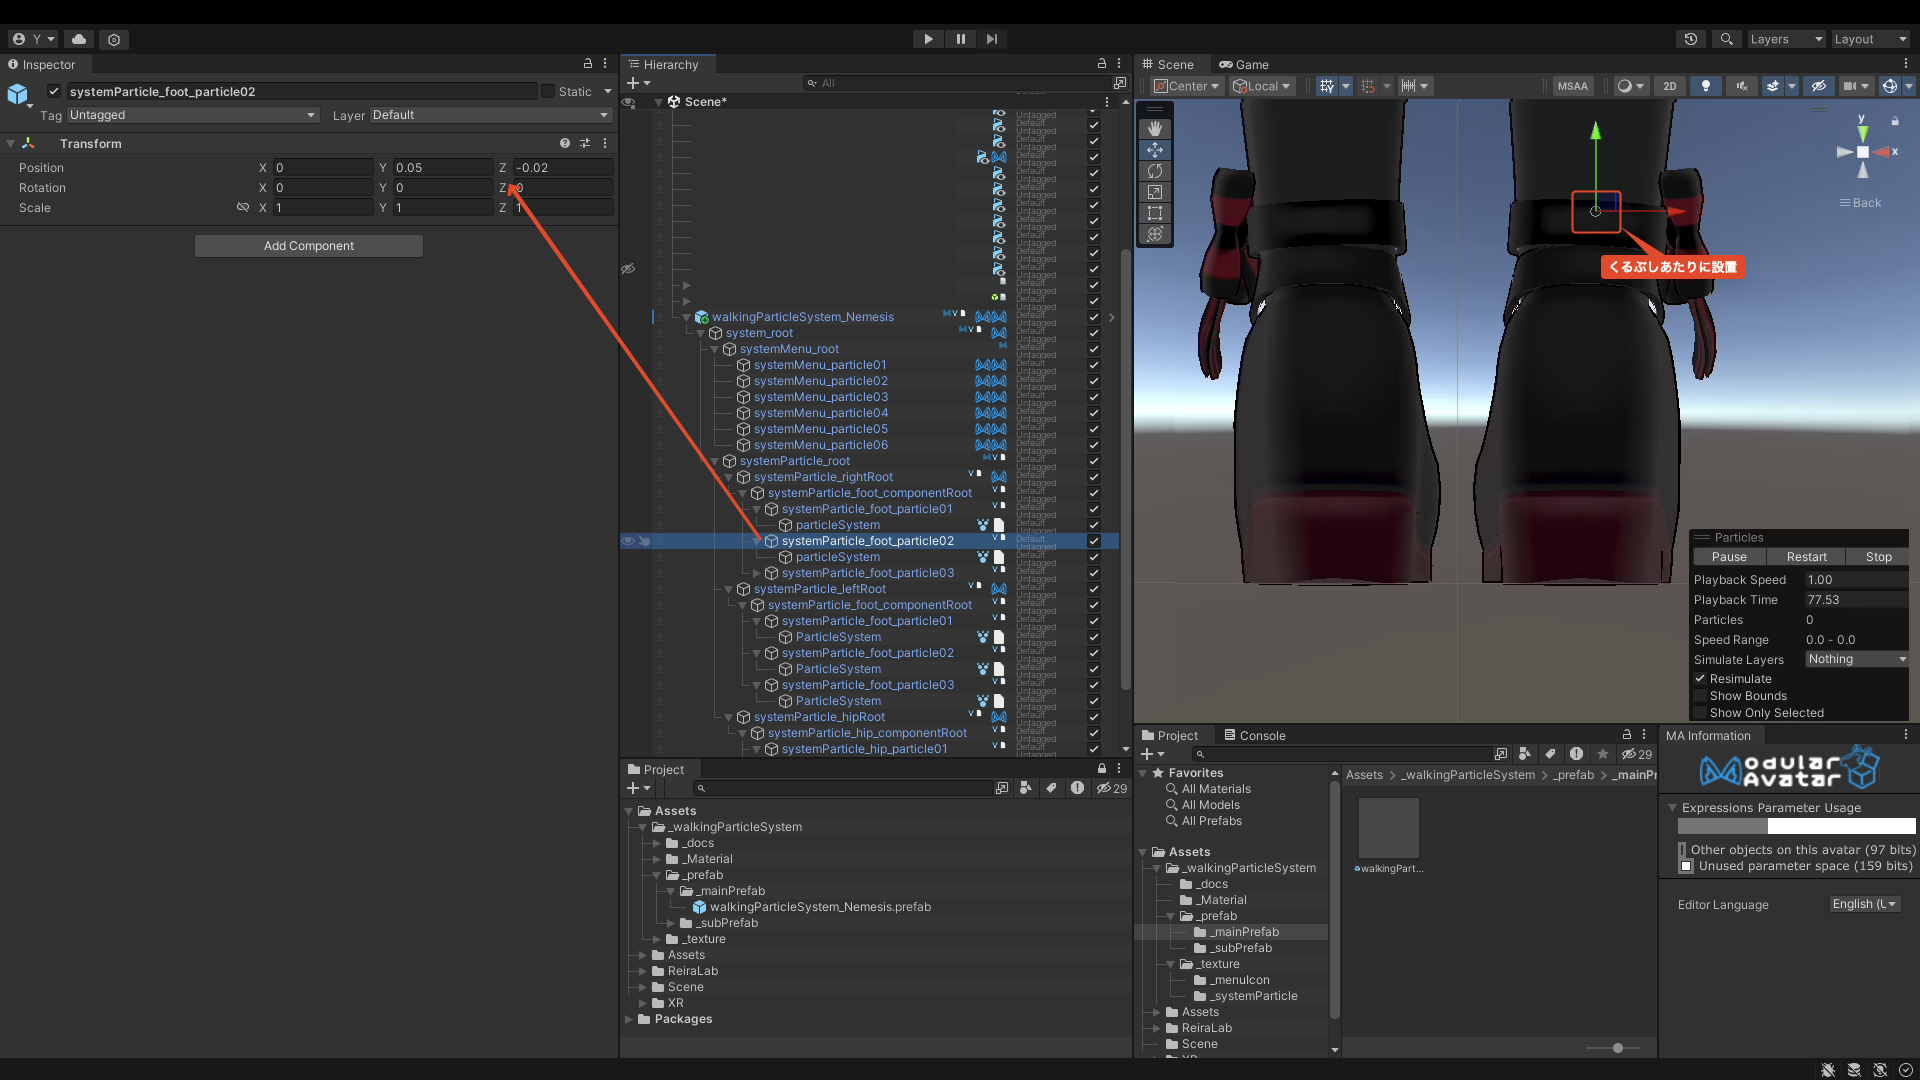Select the Rotate tool in Scene view

click(1155, 171)
